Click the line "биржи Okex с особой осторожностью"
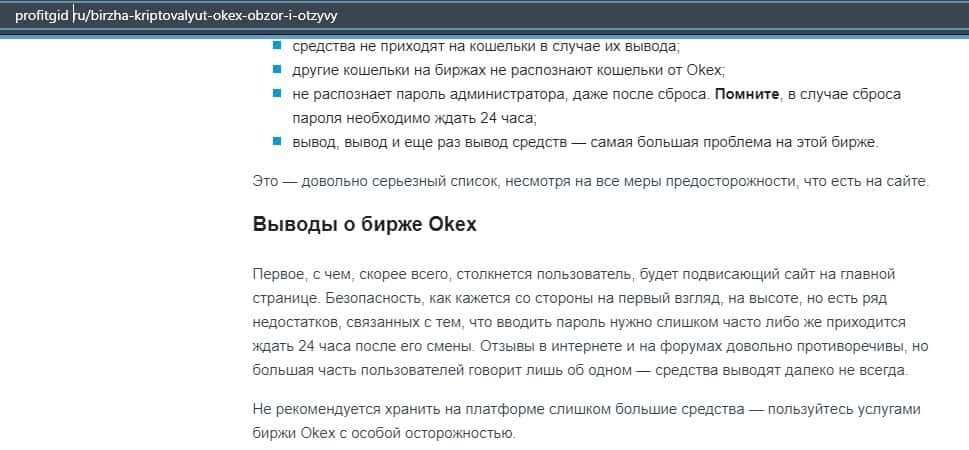This screenshot has width=969, height=450. [384, 433]
